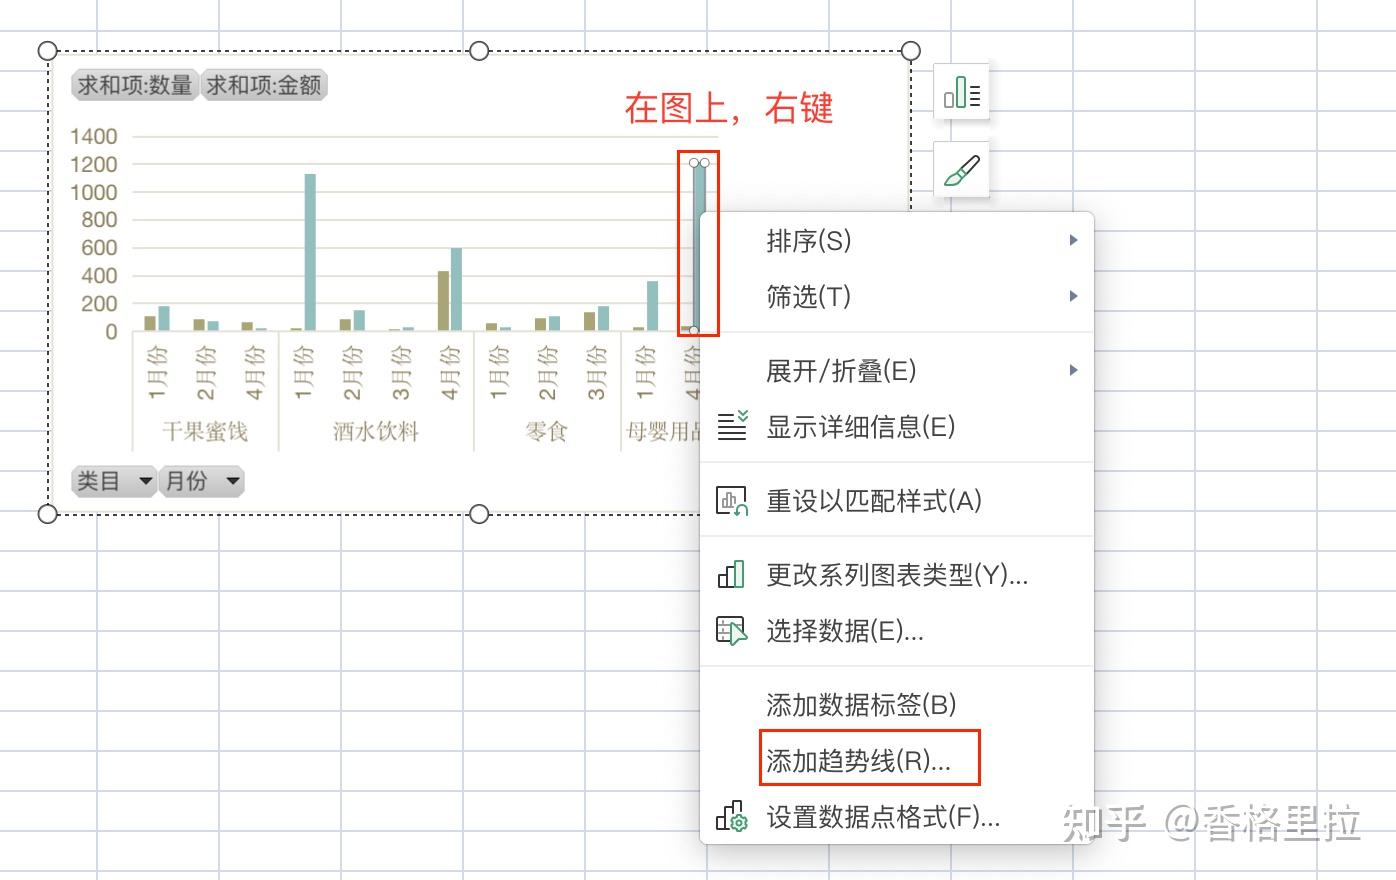The width and height of the screenshot is (1396, 880).
Task: Click the bottom-center chart resize handle
Action: point(479,514)
